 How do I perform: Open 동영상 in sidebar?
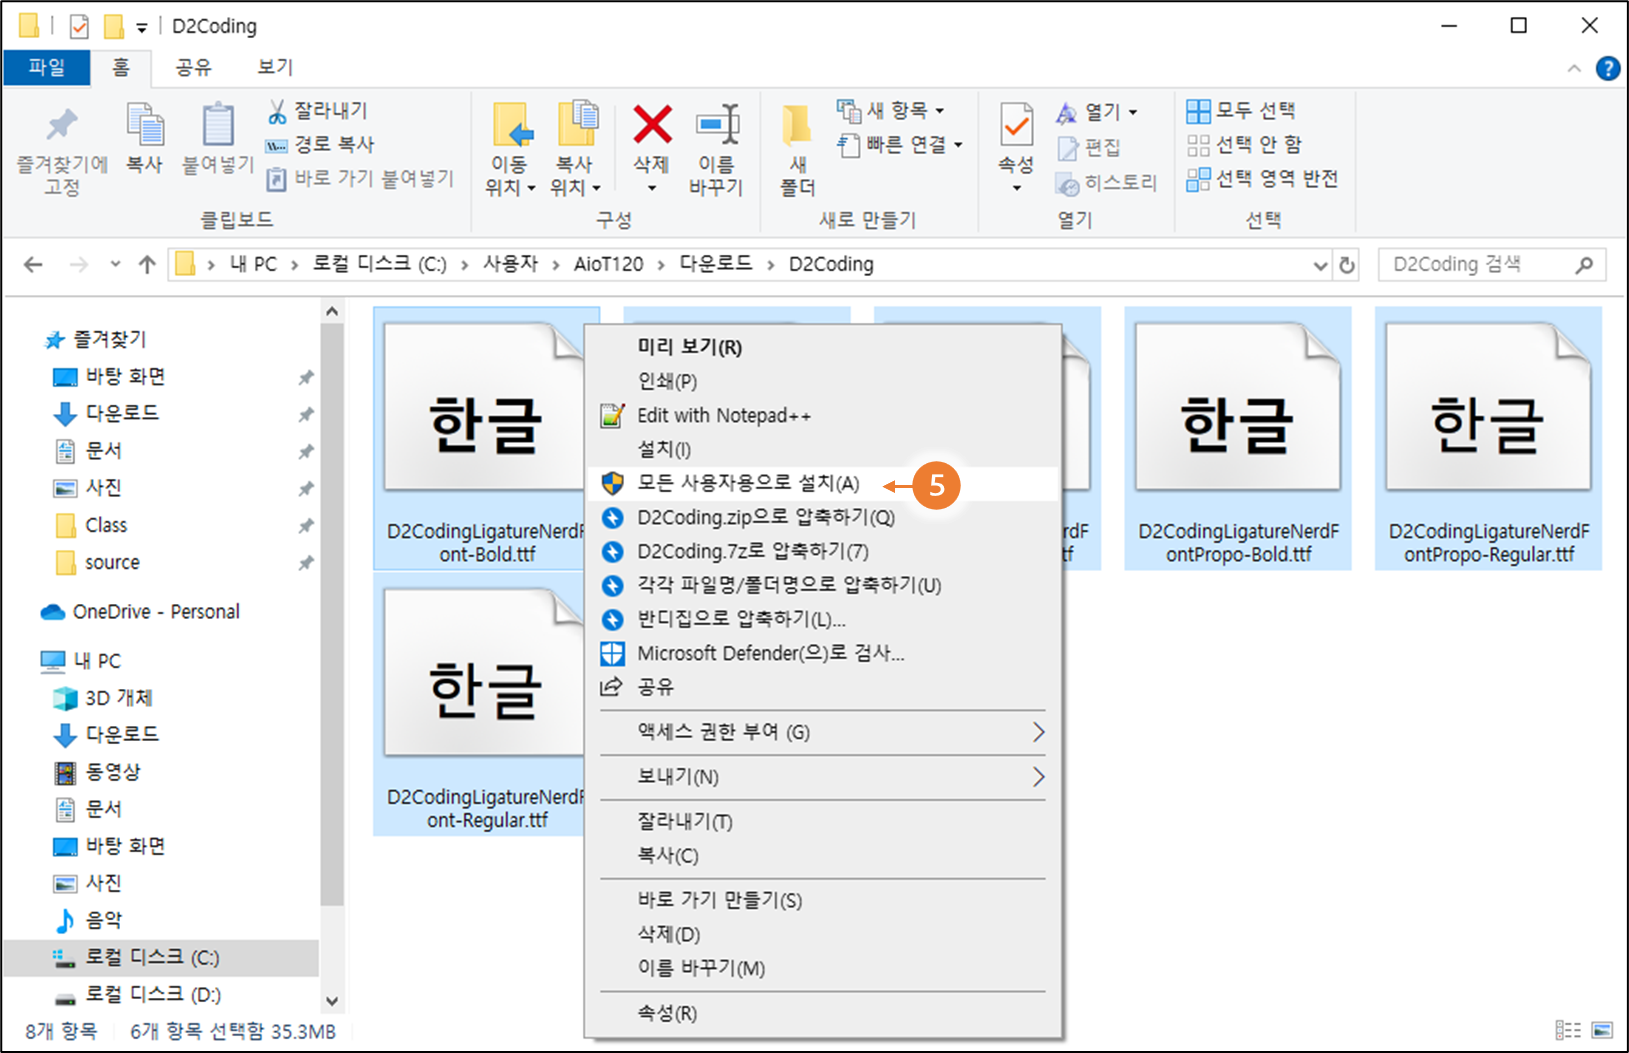97,771
